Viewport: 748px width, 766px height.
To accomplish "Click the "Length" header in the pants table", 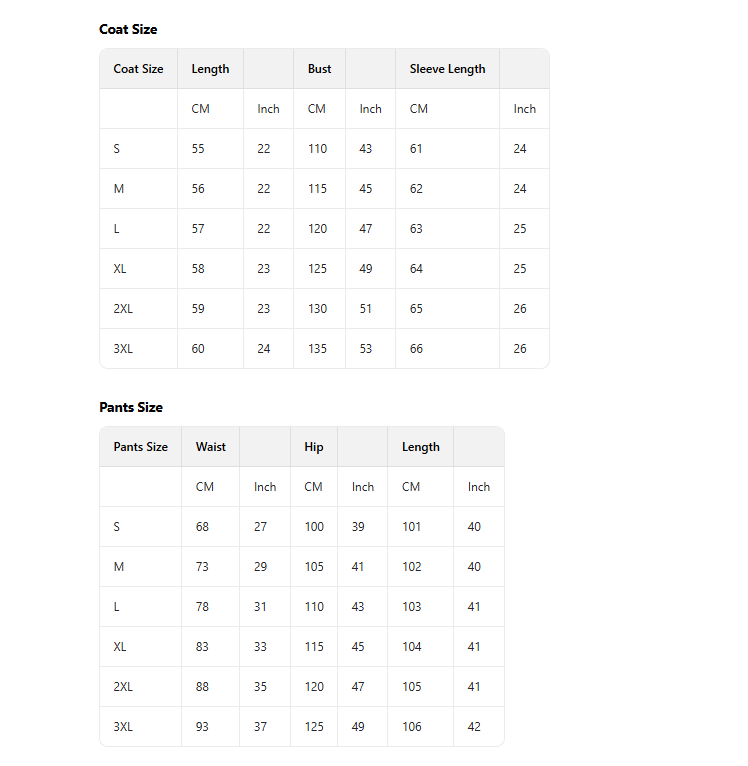I will (x=420, y=447).
